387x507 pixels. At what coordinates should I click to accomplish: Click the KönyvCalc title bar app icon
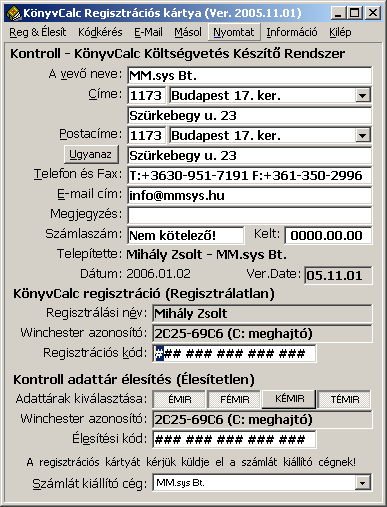click(14, 13)
